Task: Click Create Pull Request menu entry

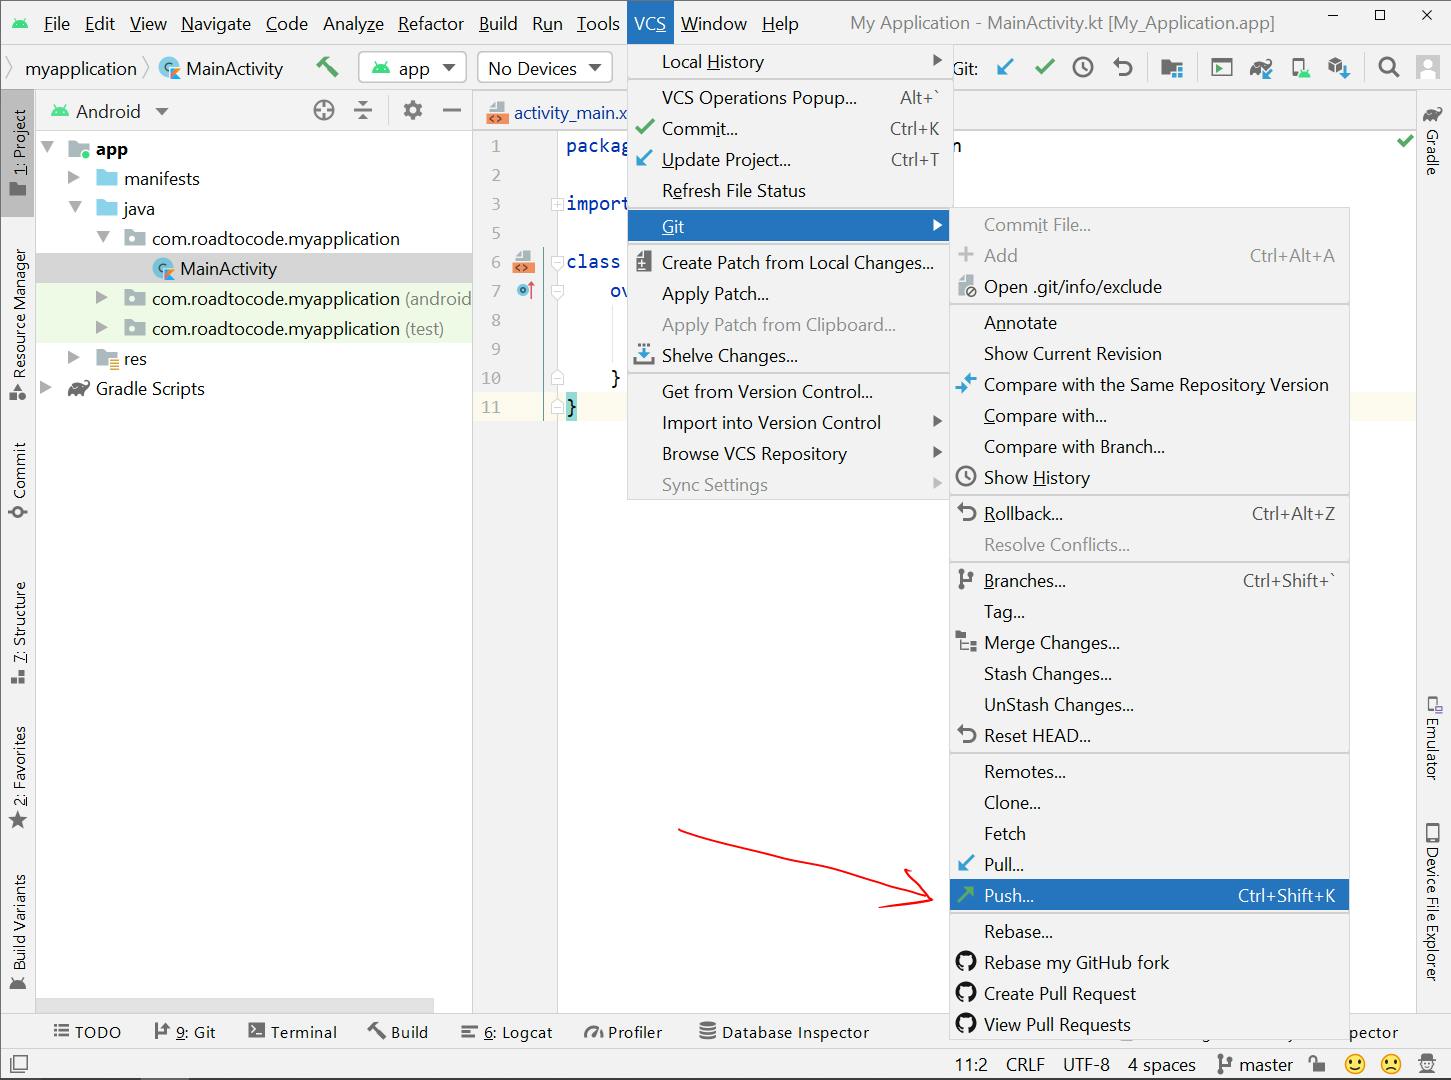Action: [1149, 993]
